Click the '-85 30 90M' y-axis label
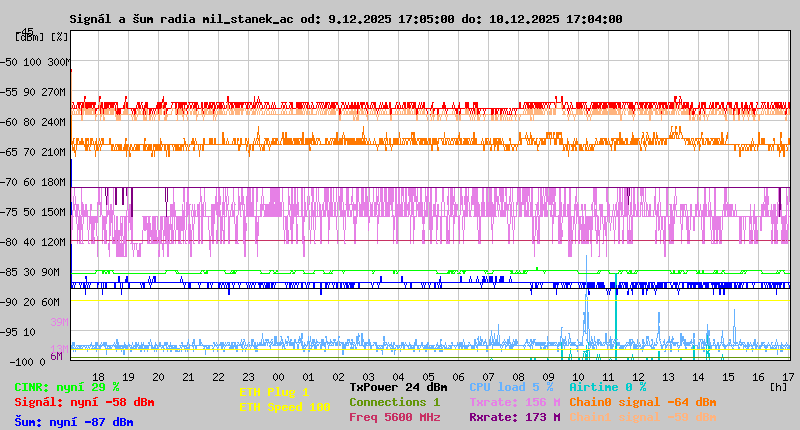 point(30,272)
